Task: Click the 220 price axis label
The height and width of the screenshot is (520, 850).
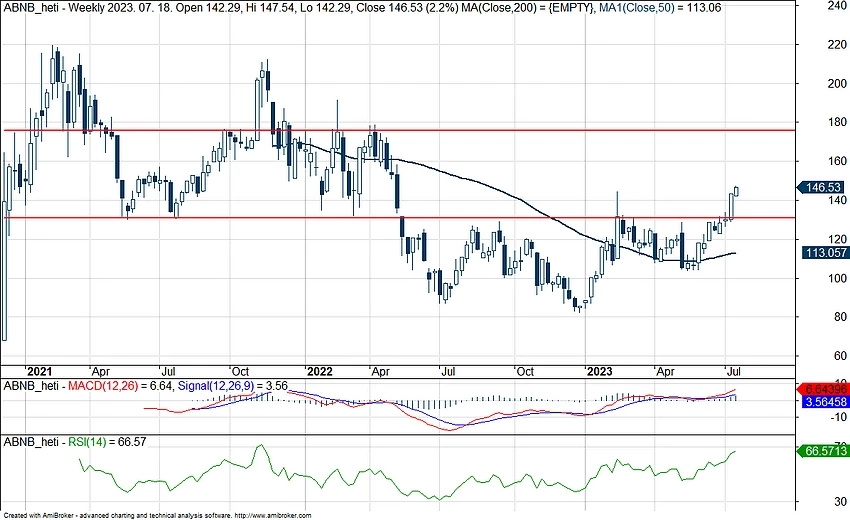Action: [x=838, y=44]
